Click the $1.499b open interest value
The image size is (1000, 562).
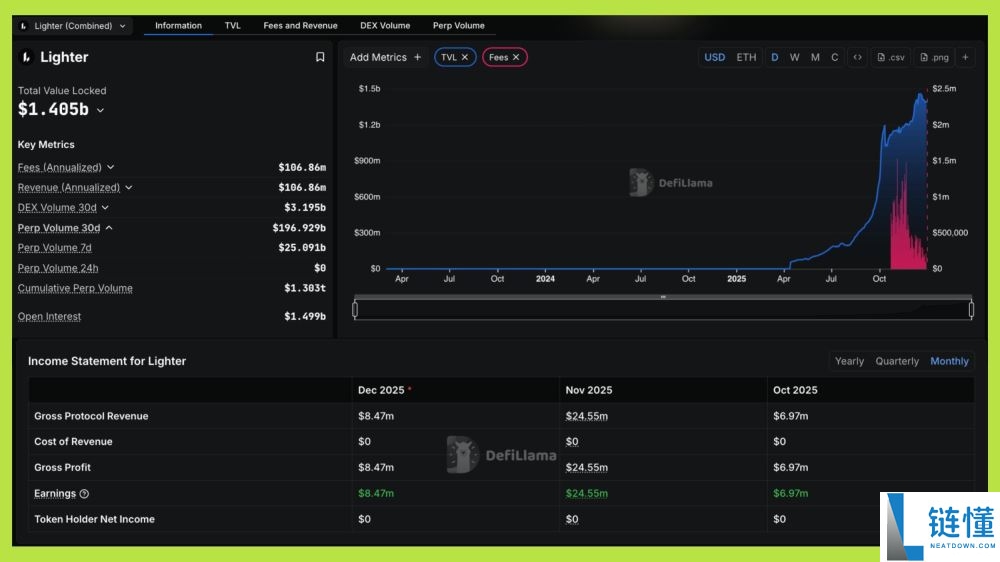(304, 316)
